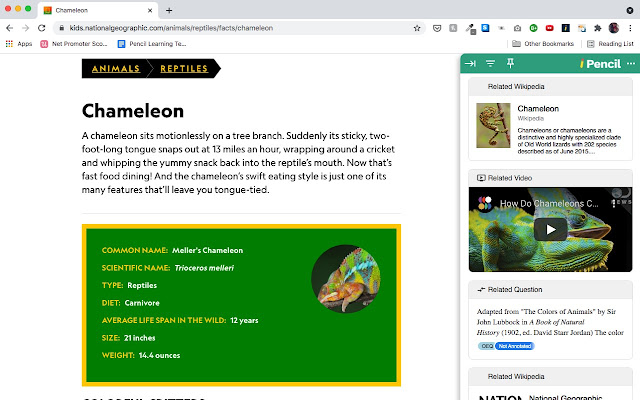Click the Pocket extension icon
Screen dimensions: 640x400
coord(437,28)
